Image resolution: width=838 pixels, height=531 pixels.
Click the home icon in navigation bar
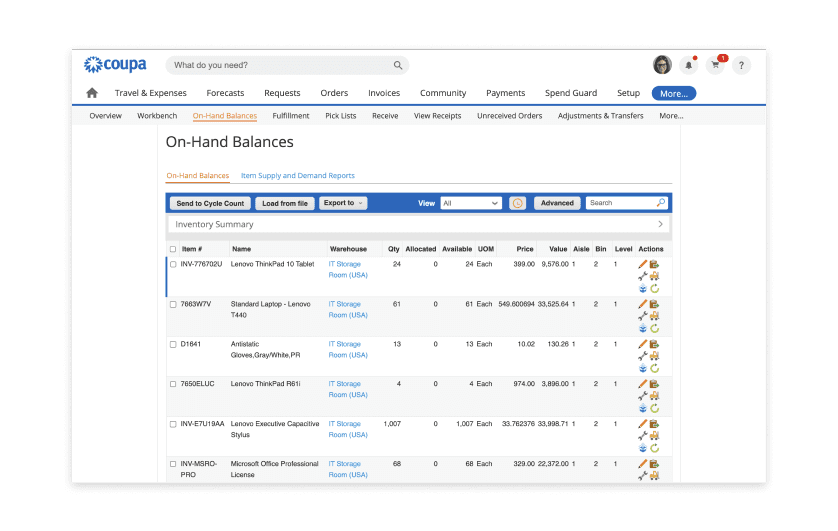(x=92, y=93)
